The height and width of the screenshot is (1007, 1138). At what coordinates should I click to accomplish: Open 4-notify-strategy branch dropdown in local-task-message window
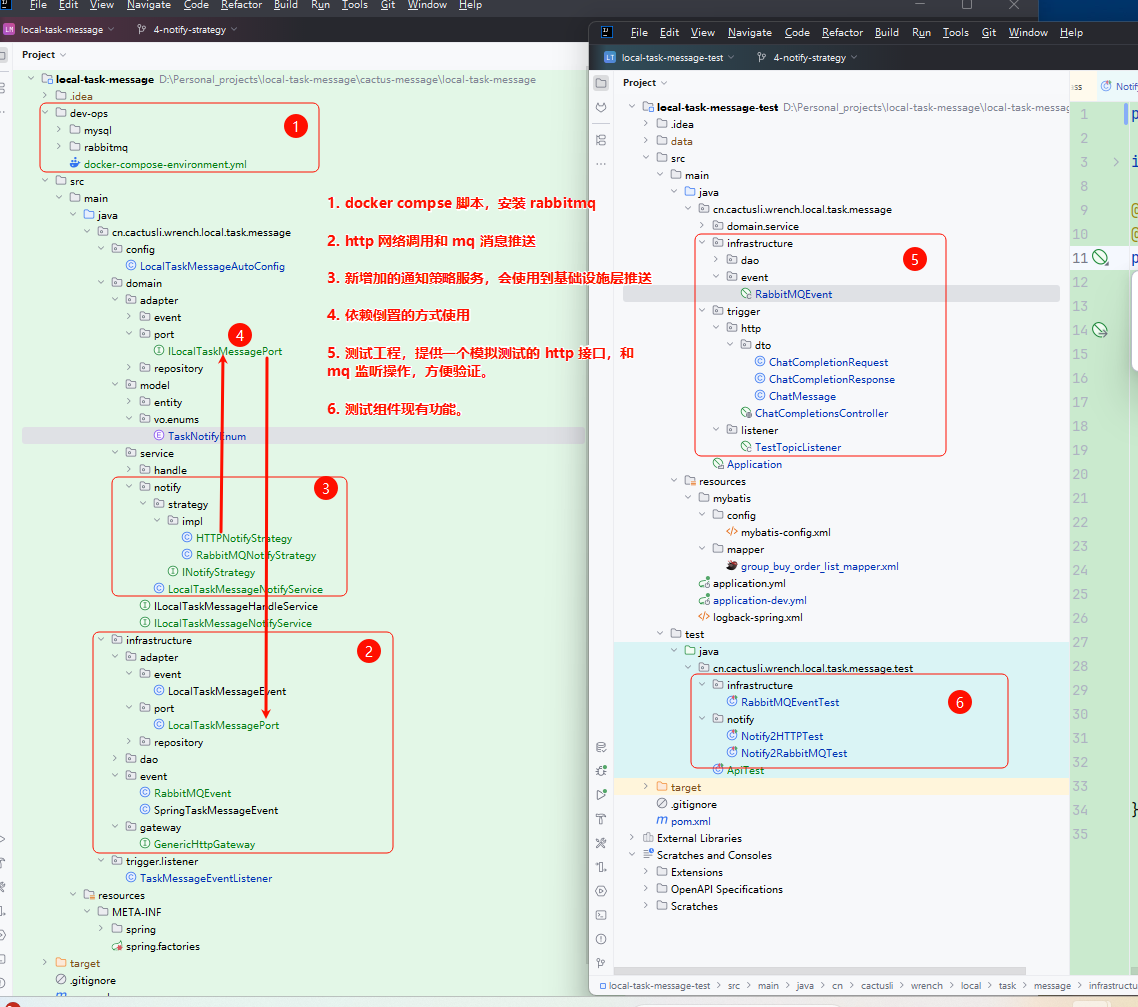pos(189,30)
